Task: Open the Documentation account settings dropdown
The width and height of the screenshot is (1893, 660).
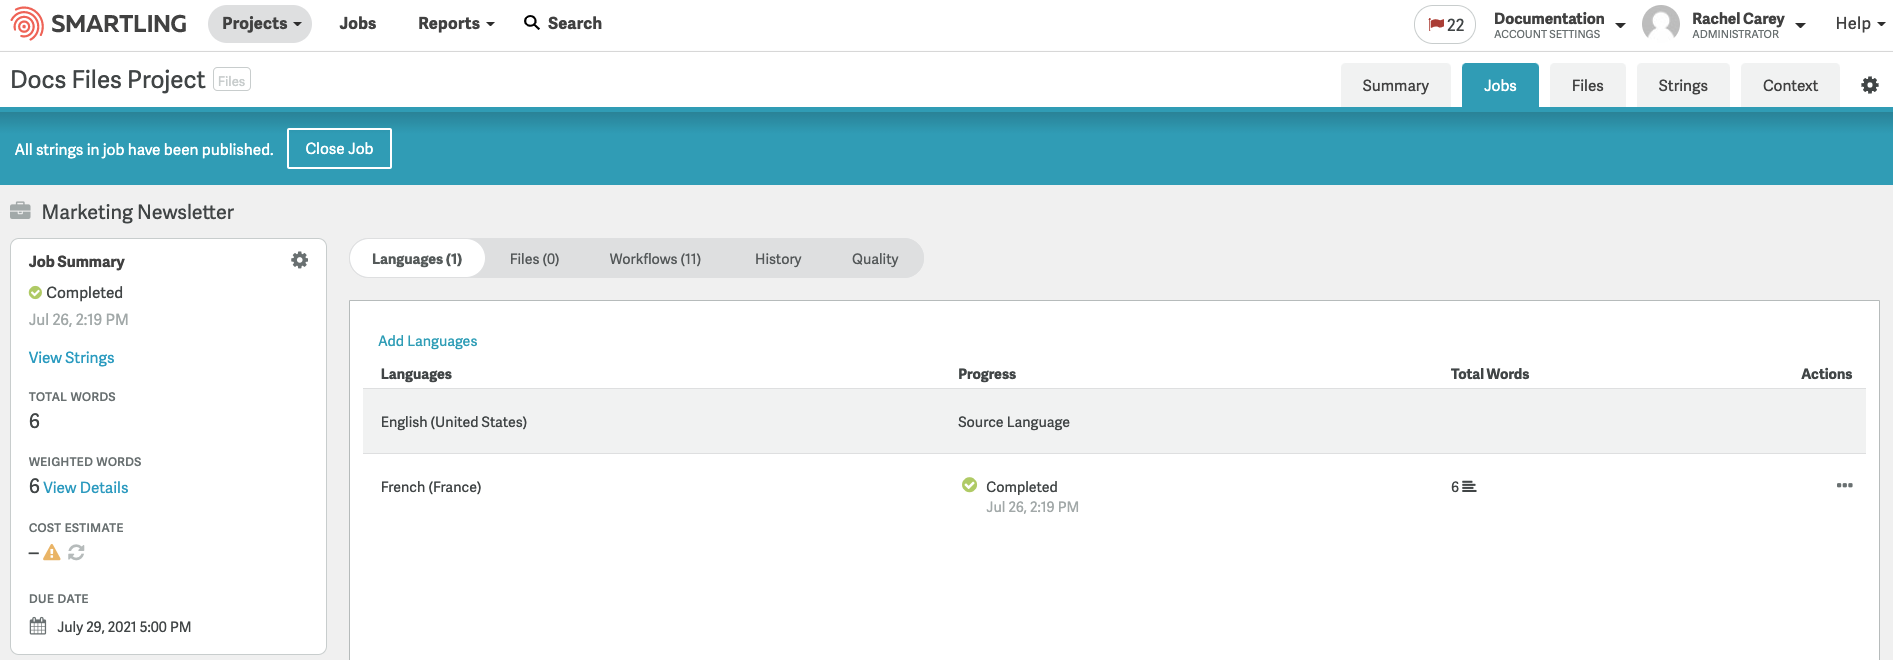Action: (x=1559, y=25)
